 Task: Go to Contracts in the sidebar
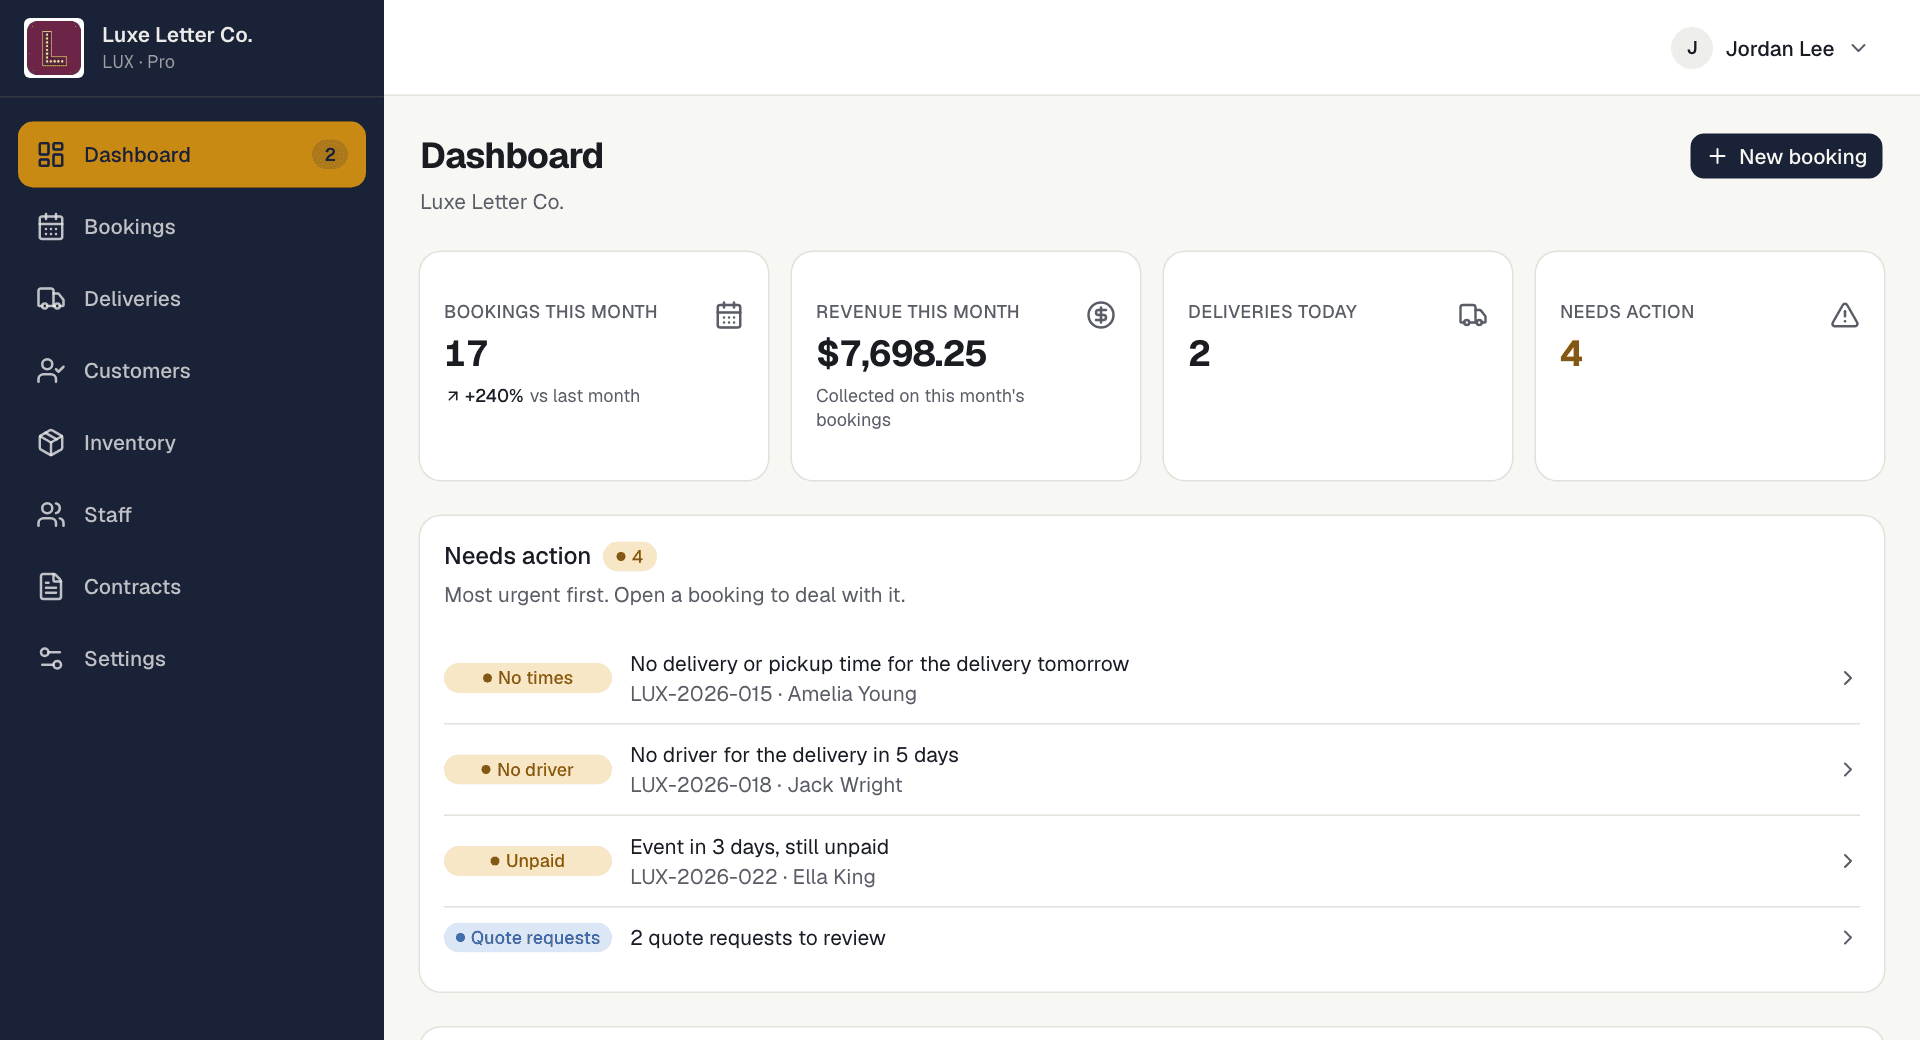click(192, 587)
